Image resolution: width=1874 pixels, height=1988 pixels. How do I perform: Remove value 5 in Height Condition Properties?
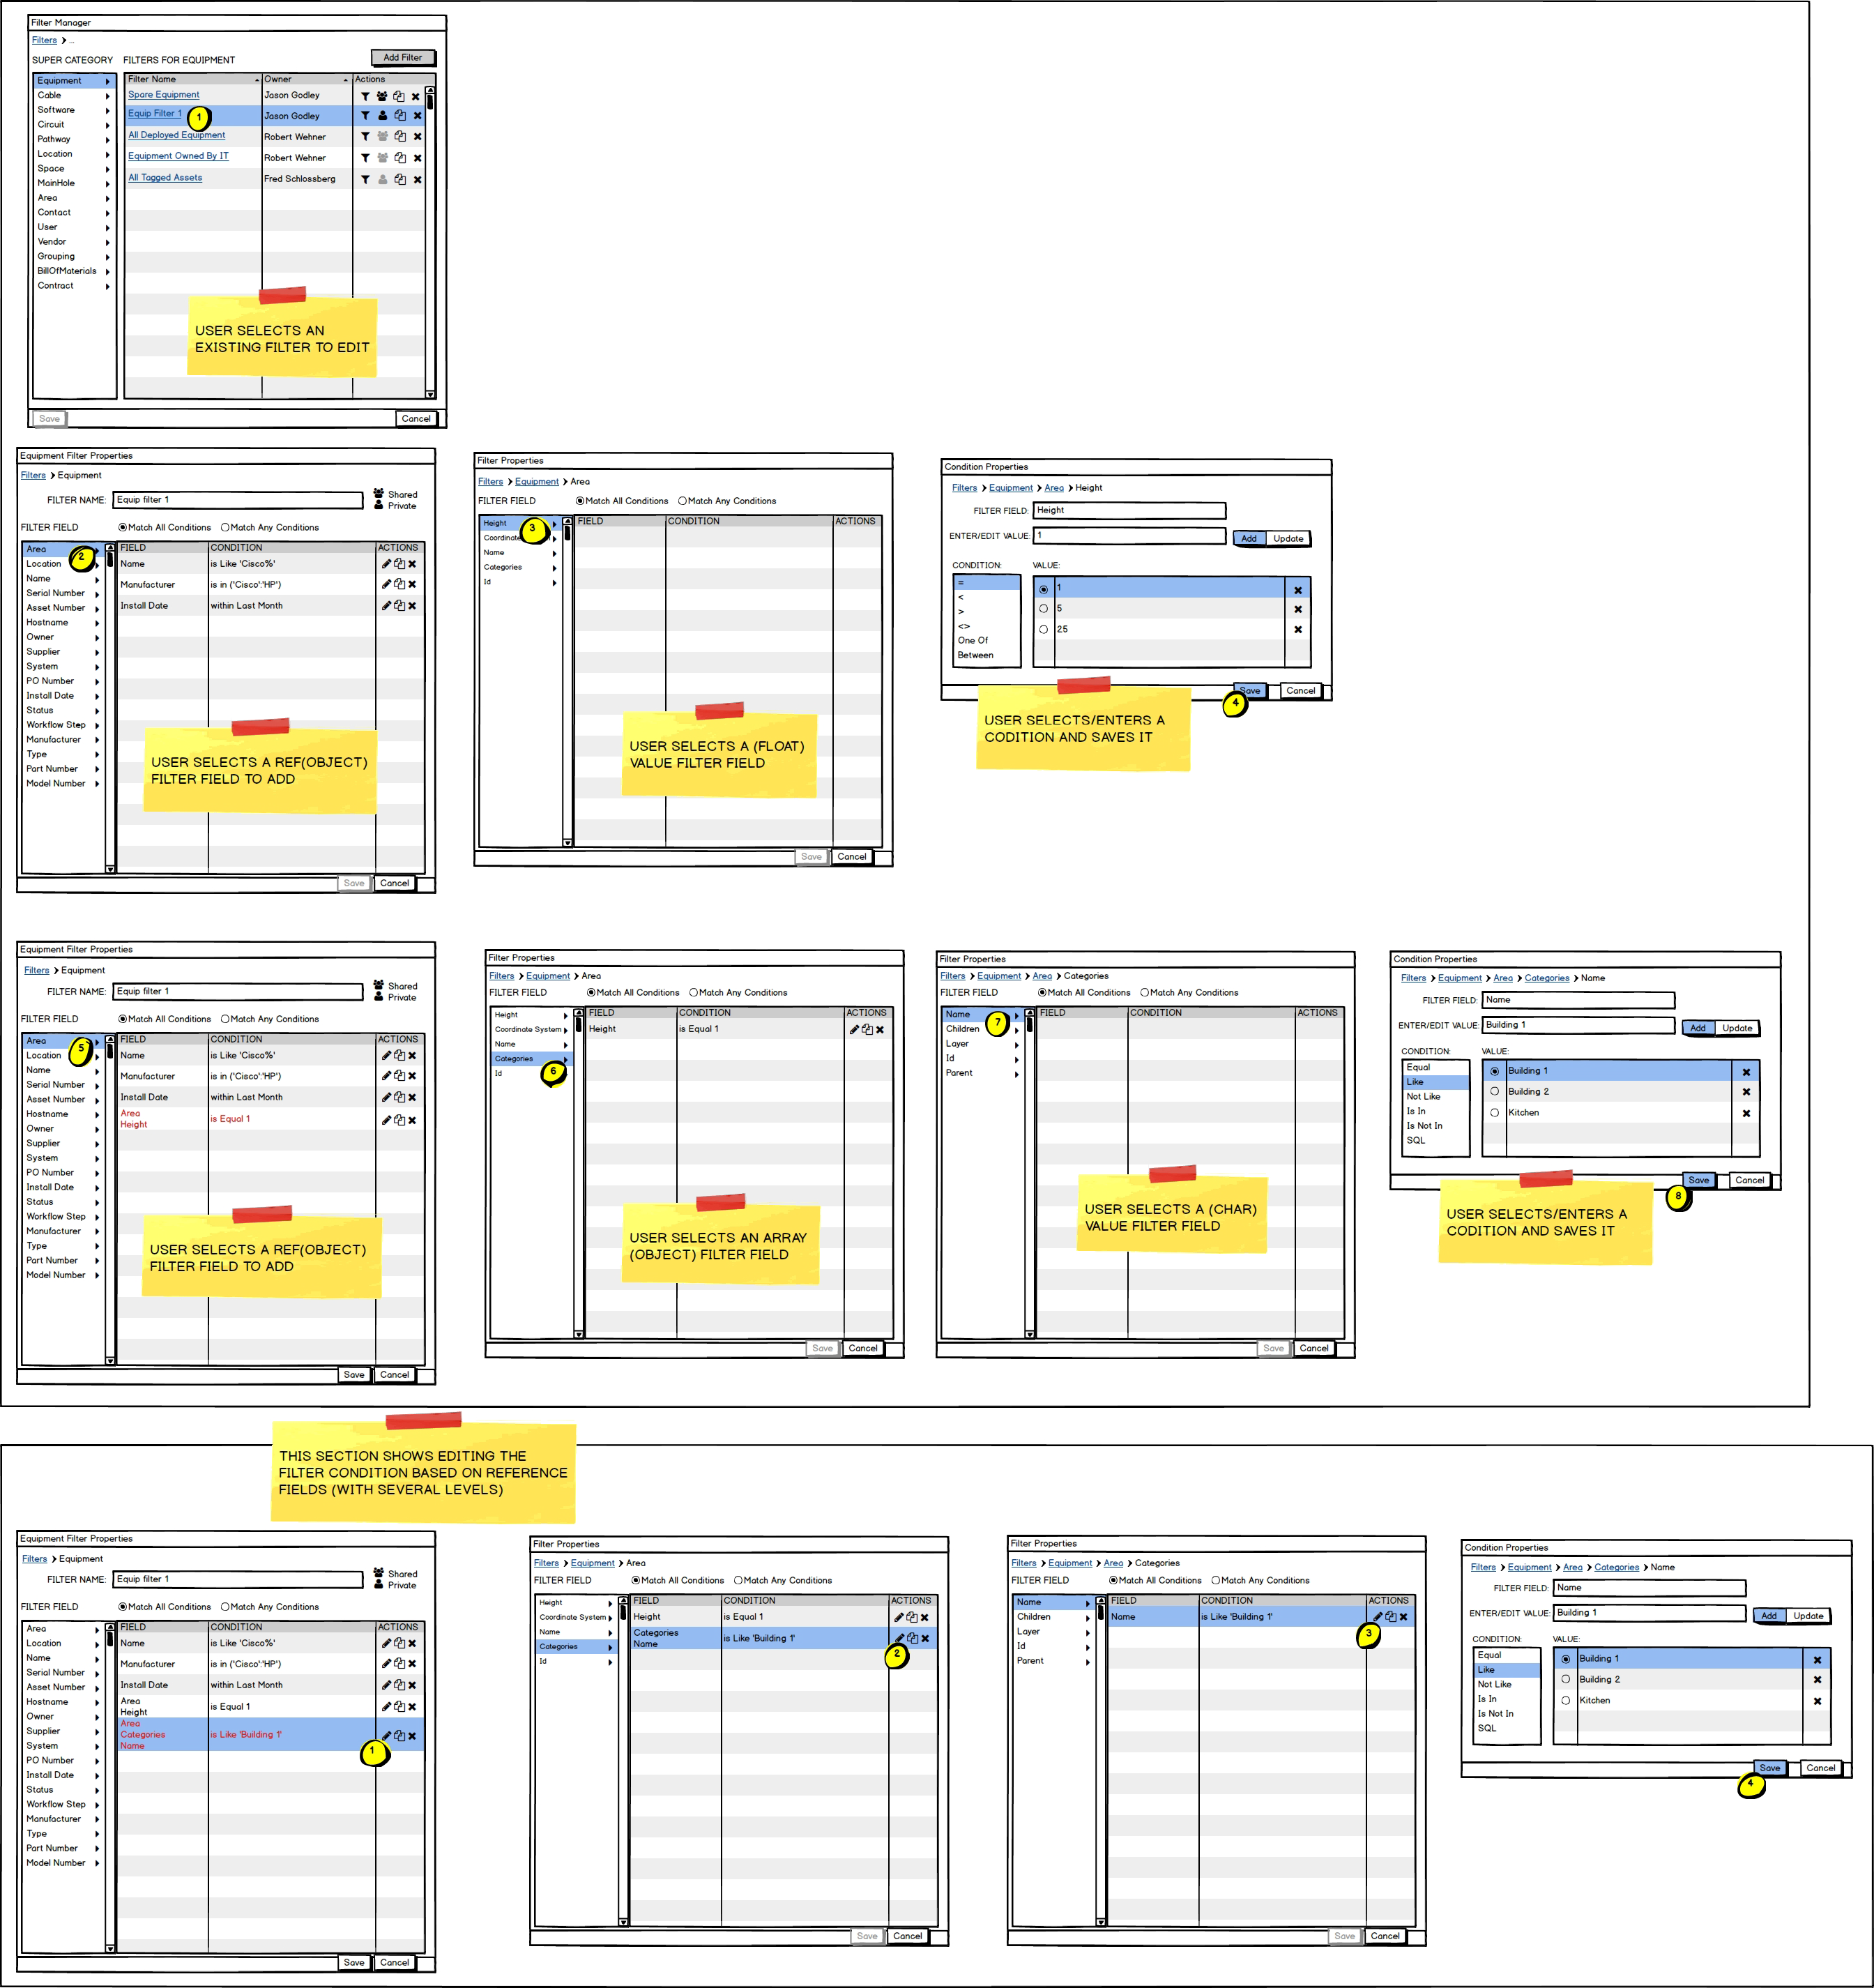pyautogui.click(x=1298, y=609)
